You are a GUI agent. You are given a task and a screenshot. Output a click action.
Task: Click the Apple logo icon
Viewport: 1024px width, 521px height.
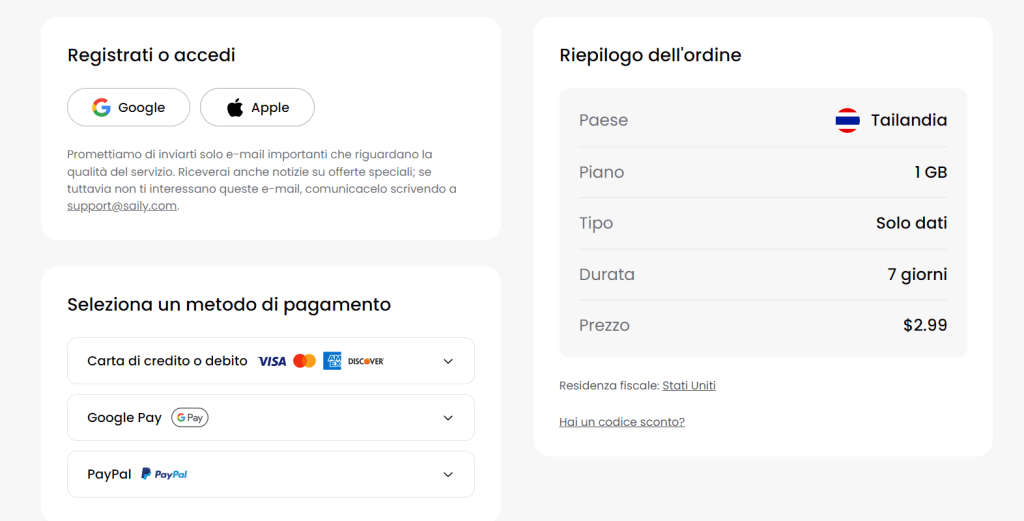pyautogui.click(x=235, y=108)
